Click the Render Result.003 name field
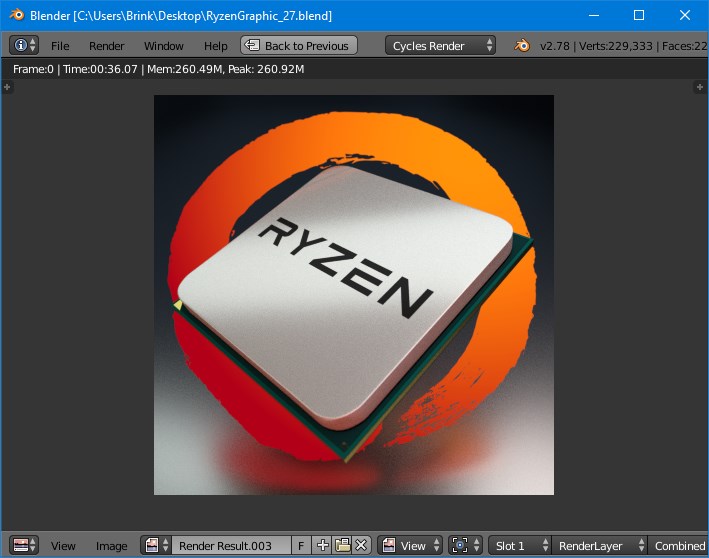 [x=231, y=545]
